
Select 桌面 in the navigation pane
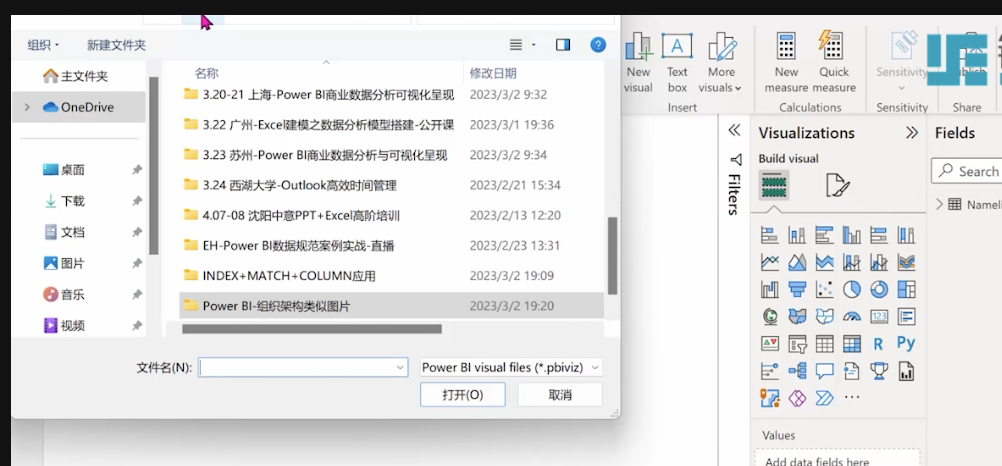pyautogui.click(x=64, y=170)
